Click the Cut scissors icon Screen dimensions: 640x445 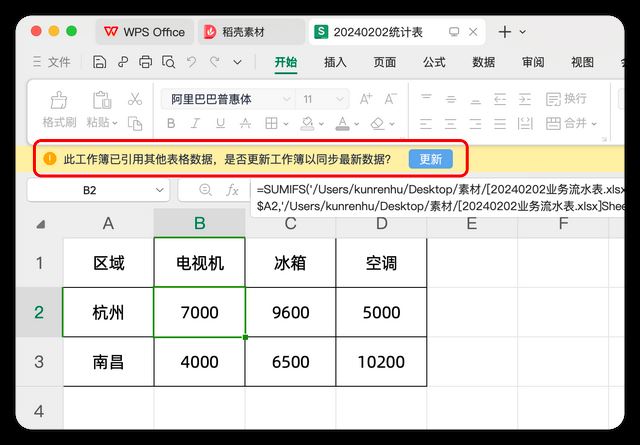pyautogui.click(x=135, y=99)
